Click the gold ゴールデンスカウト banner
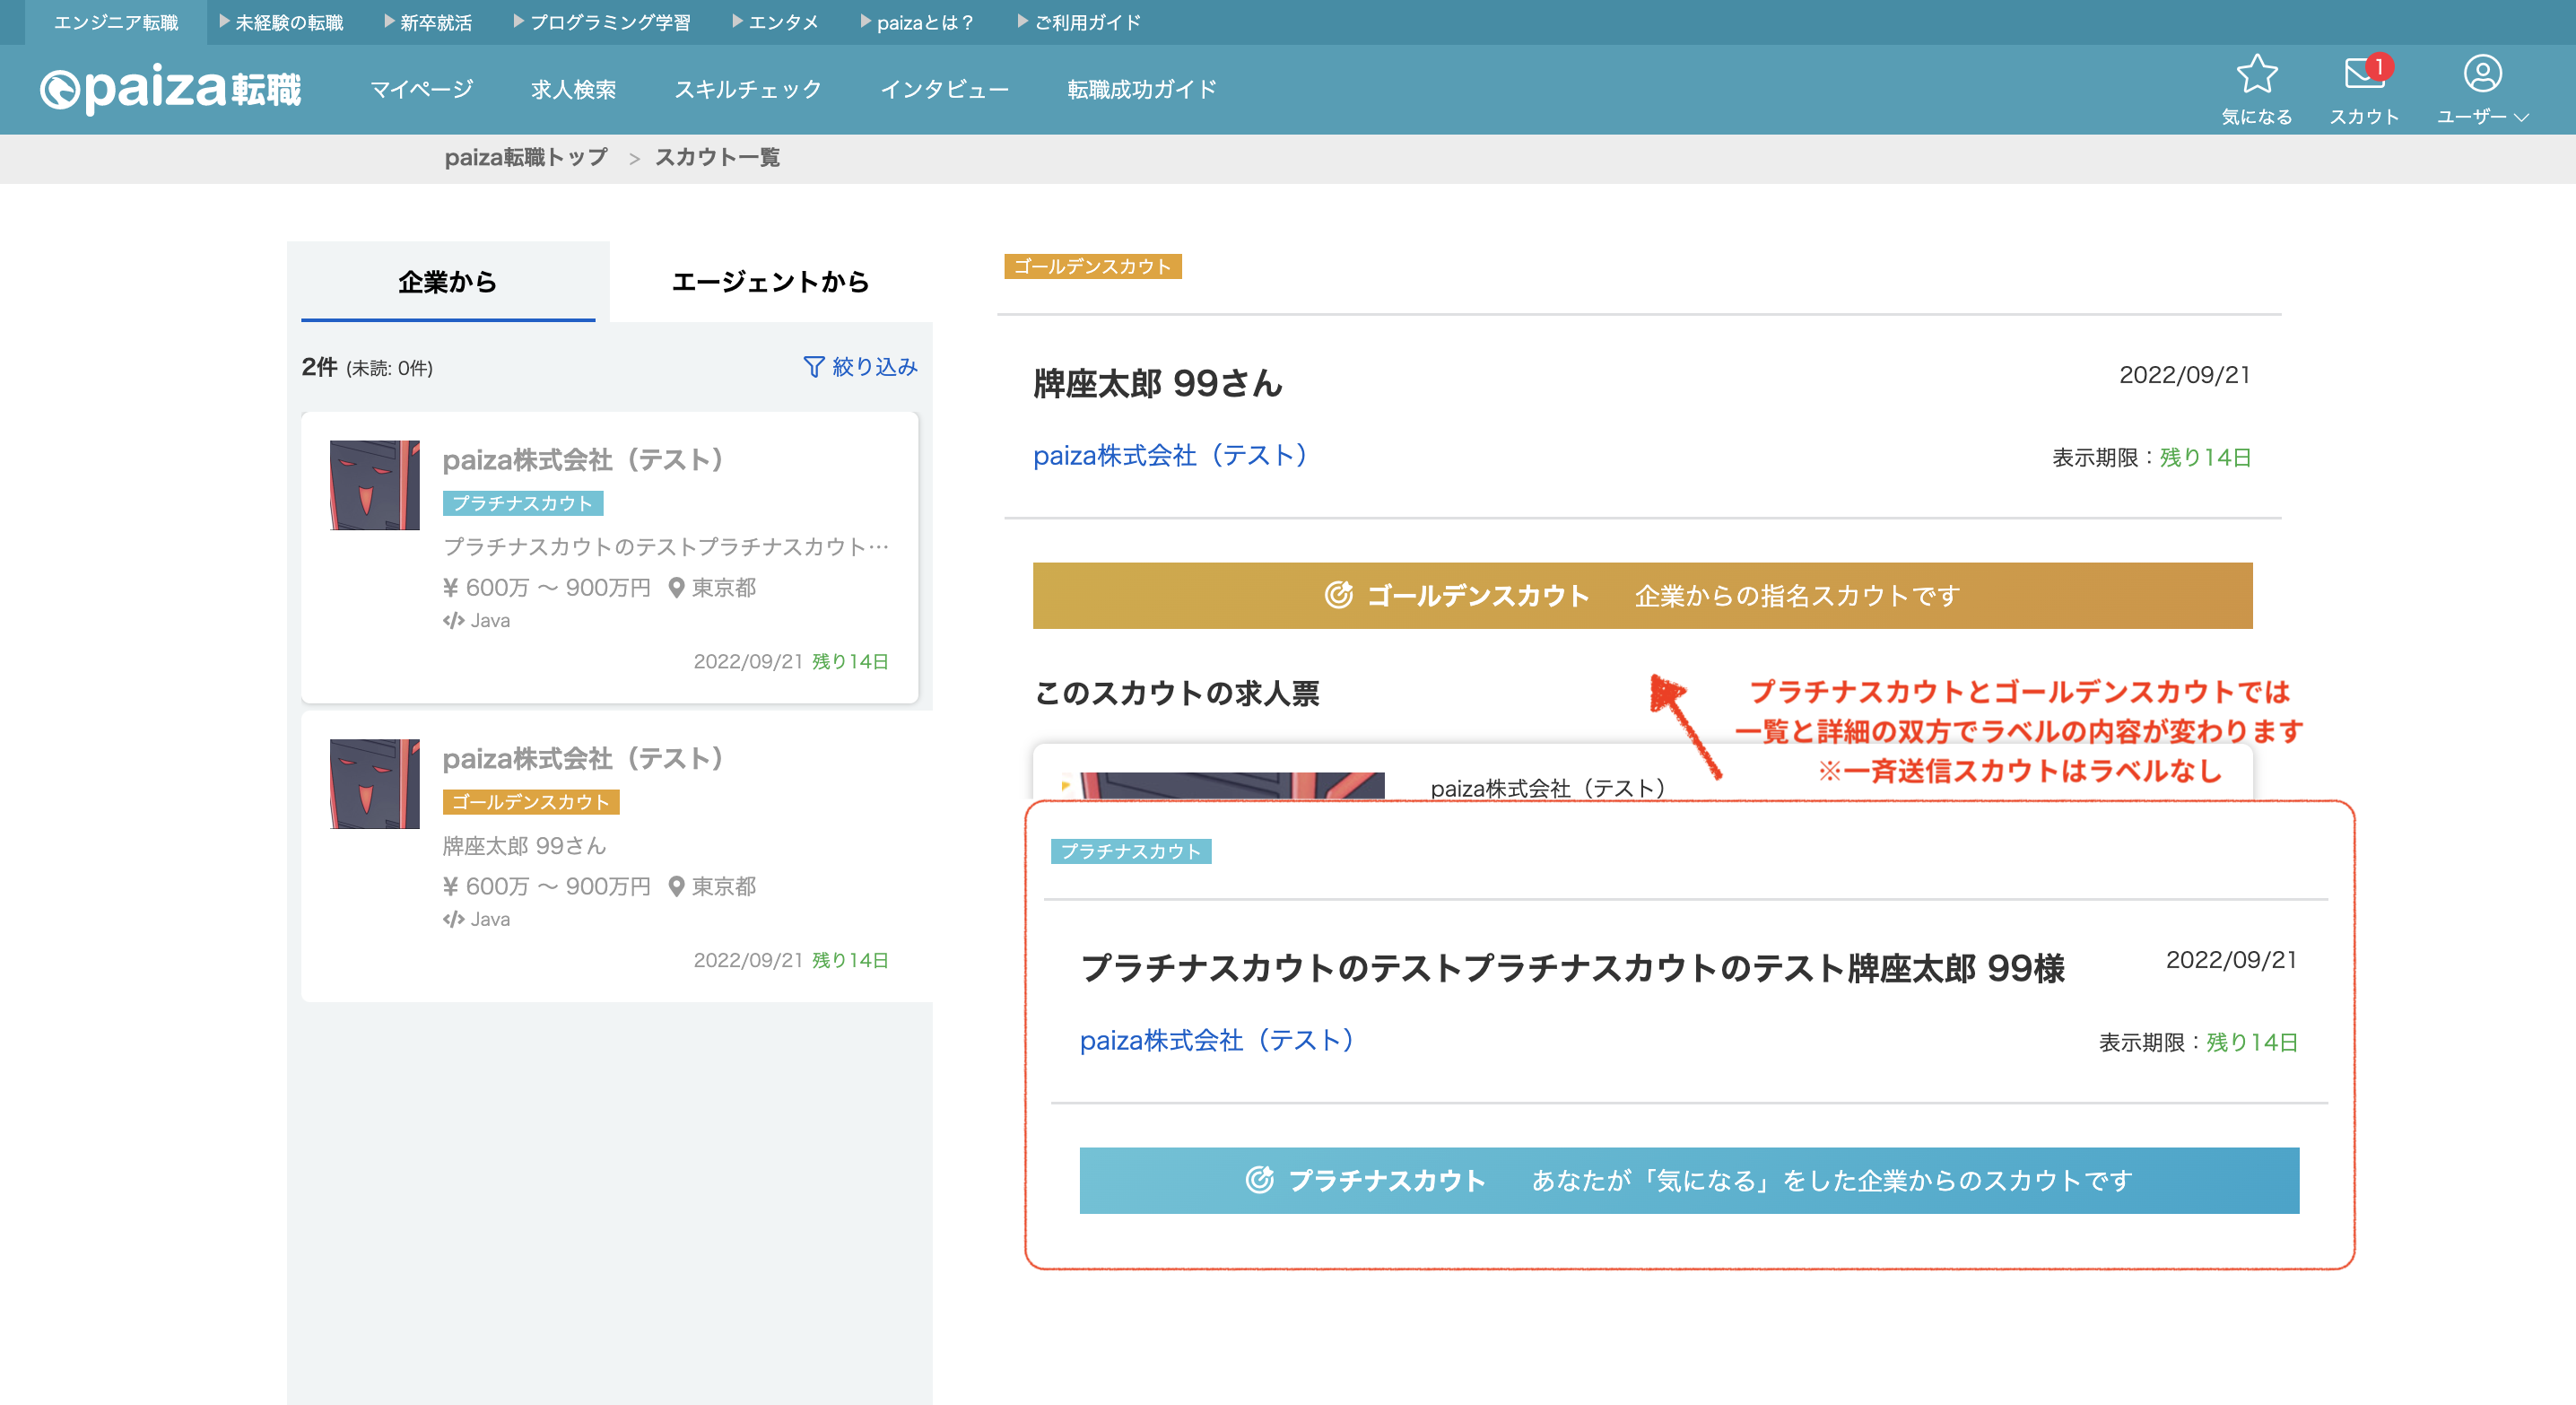 pyautogui.click(x=1642, y=595)
